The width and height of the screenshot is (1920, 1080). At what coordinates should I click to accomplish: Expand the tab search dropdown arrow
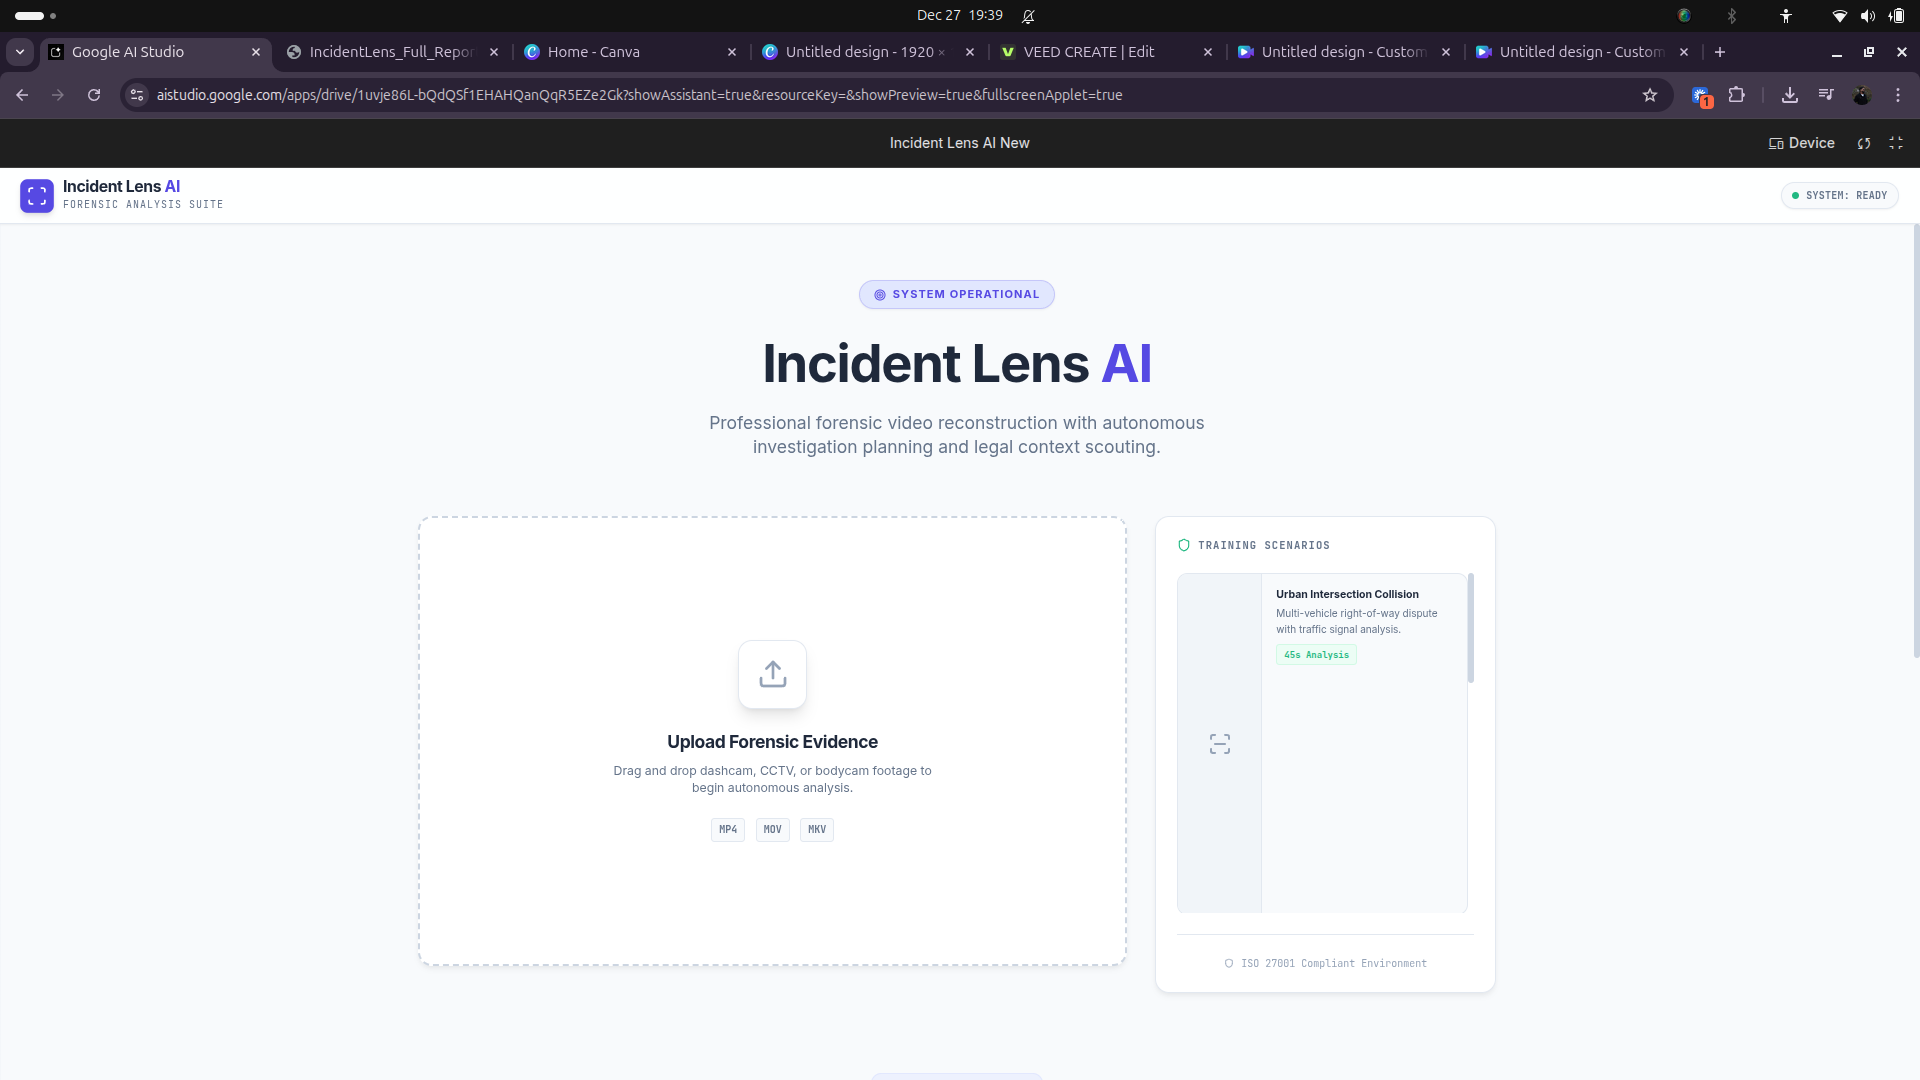[20, 52]
